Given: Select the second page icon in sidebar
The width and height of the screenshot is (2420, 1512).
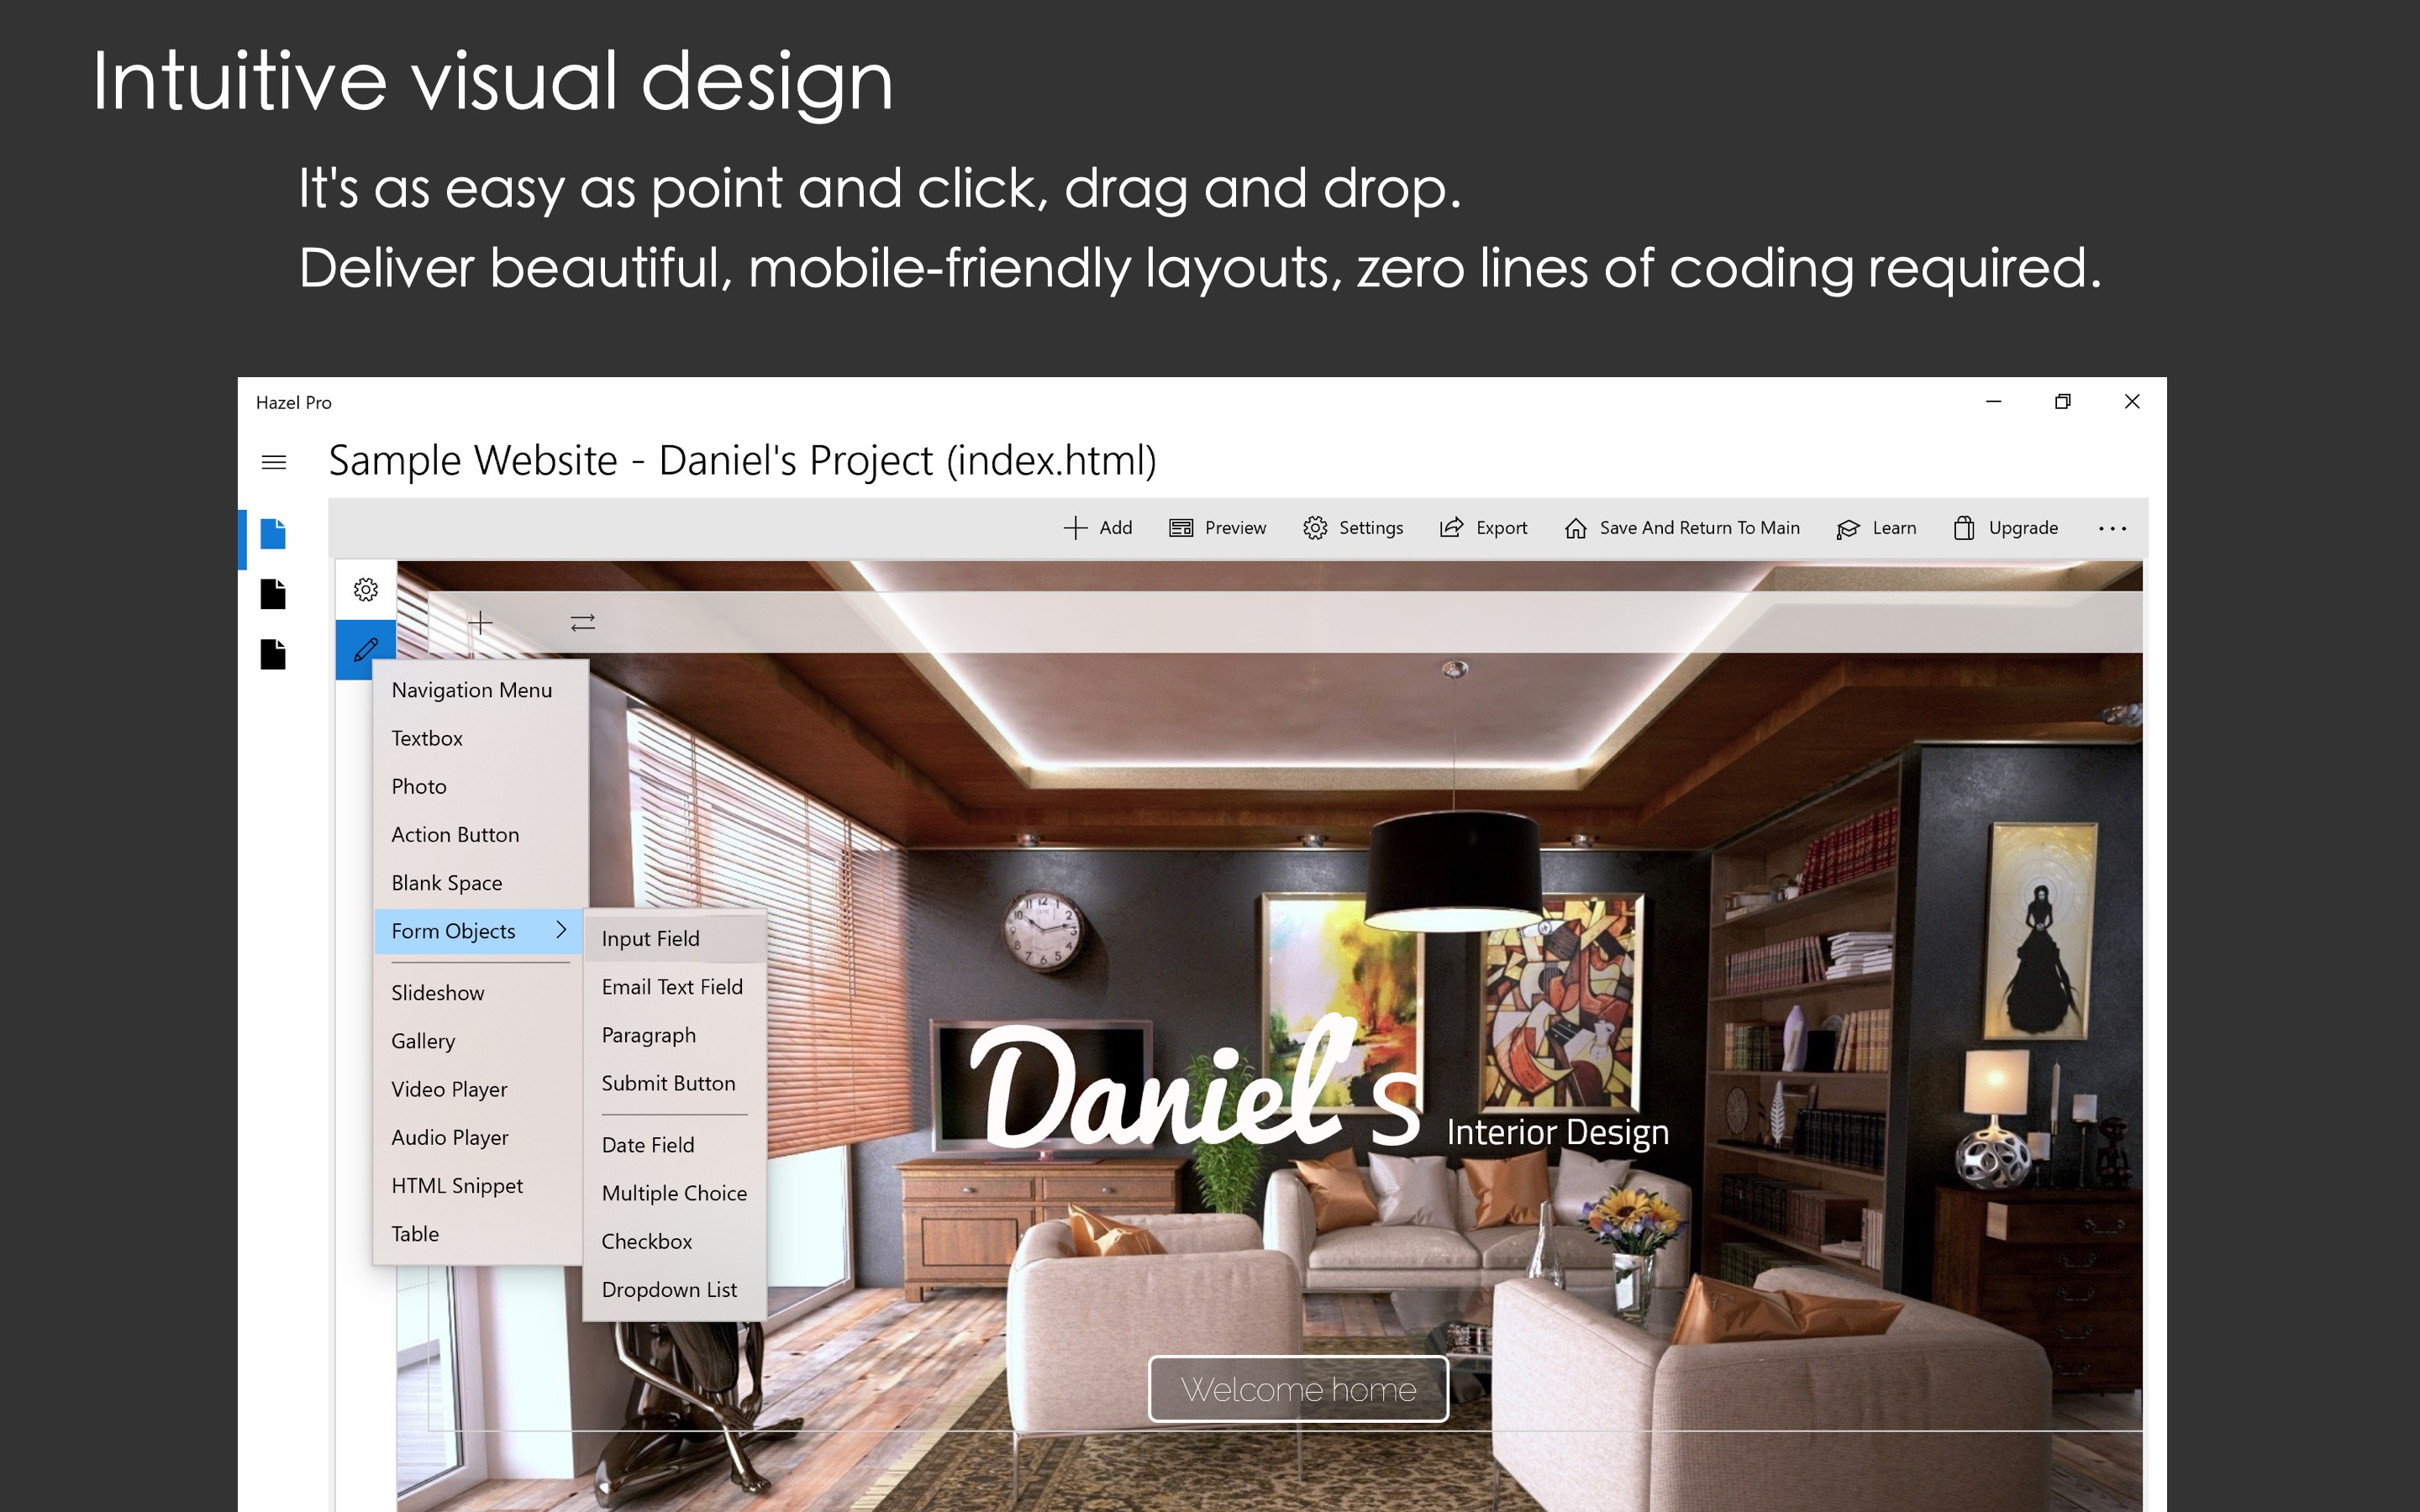Looking at the screenshot, I should (x=273, y=594).
